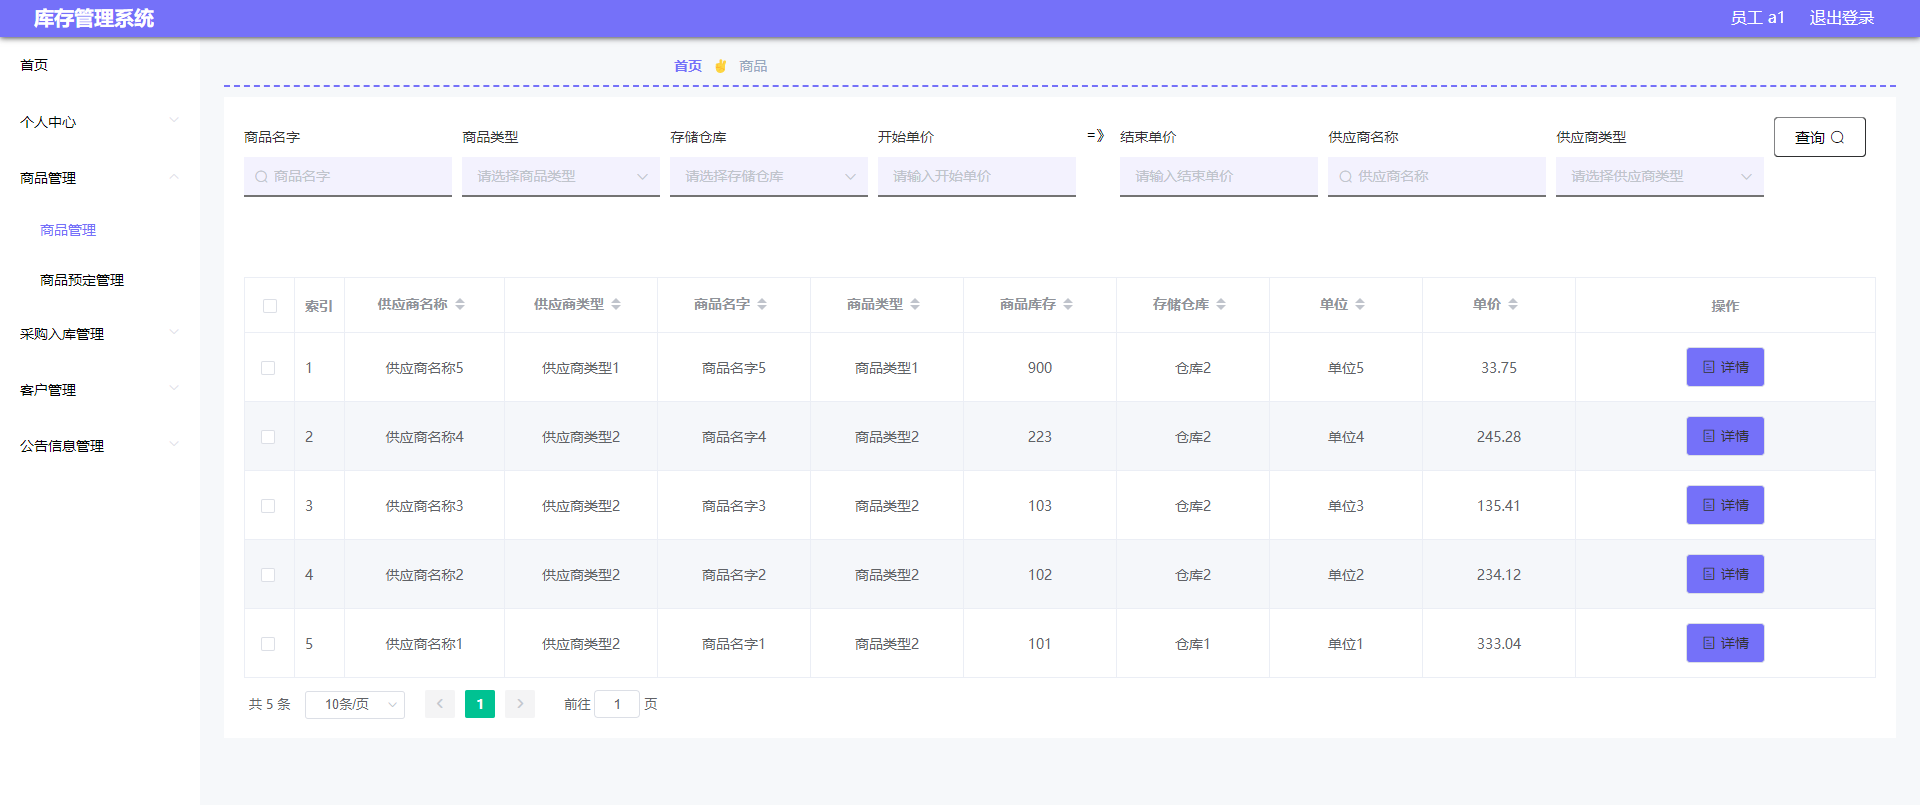Check the row with 供应商名称5
The width and height of the screenshot is (1920, 805).
[x=268, y=368]
